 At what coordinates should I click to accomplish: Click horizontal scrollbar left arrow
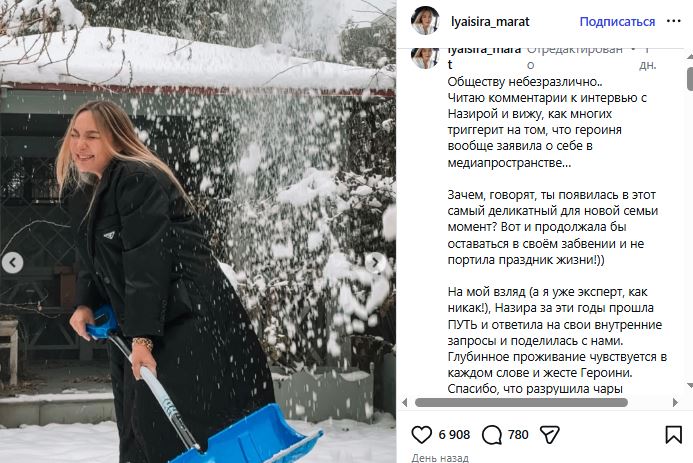404,402
